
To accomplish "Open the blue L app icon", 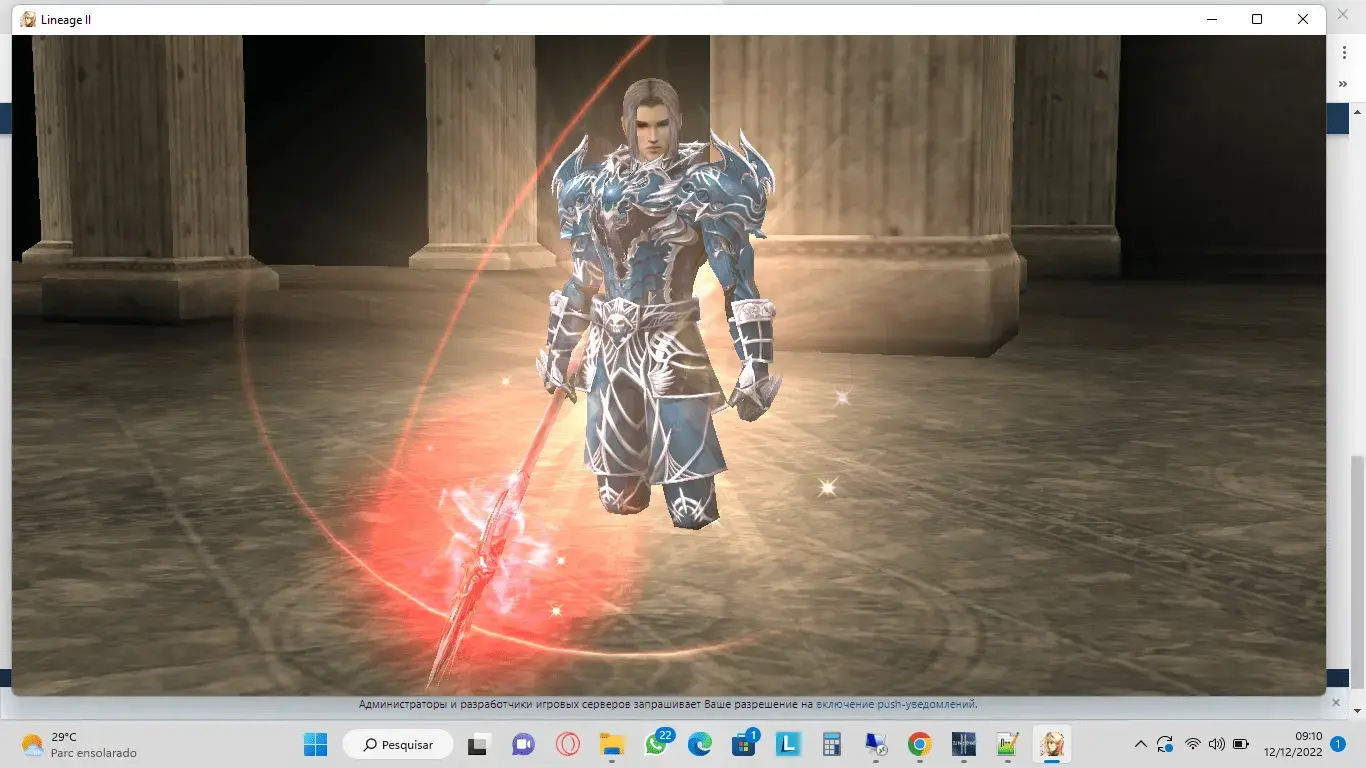I will (x=788, y=744).
